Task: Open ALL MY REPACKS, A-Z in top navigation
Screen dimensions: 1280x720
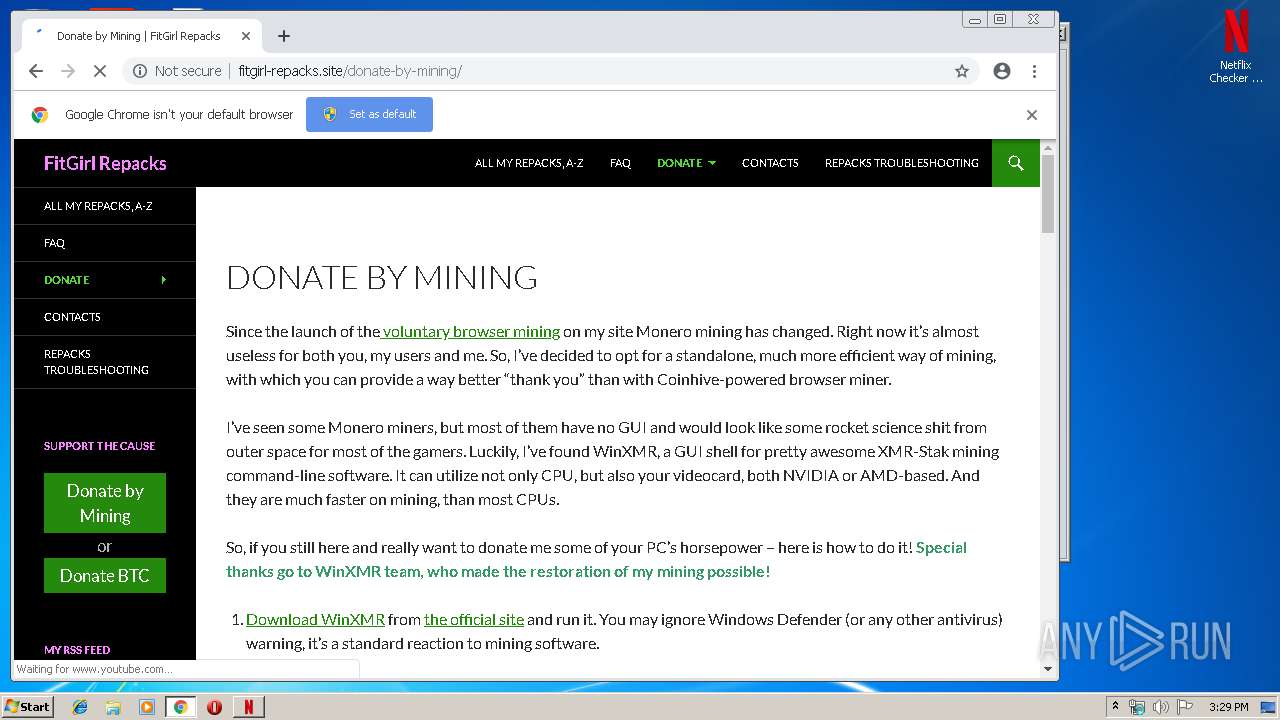Action: tap(529, 163)
